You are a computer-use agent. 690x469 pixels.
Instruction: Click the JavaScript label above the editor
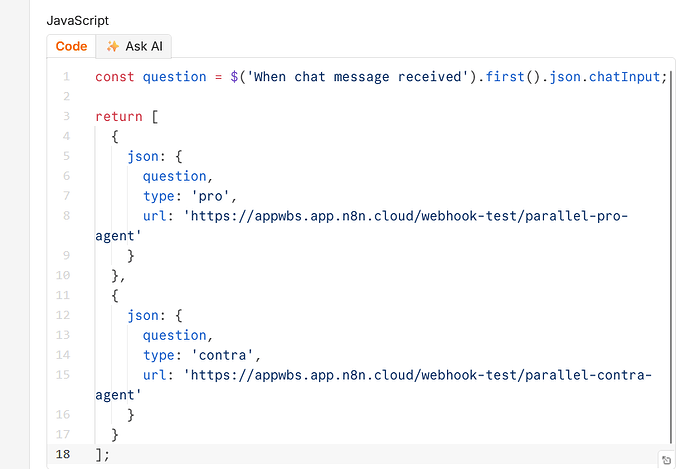pos(78,21)
